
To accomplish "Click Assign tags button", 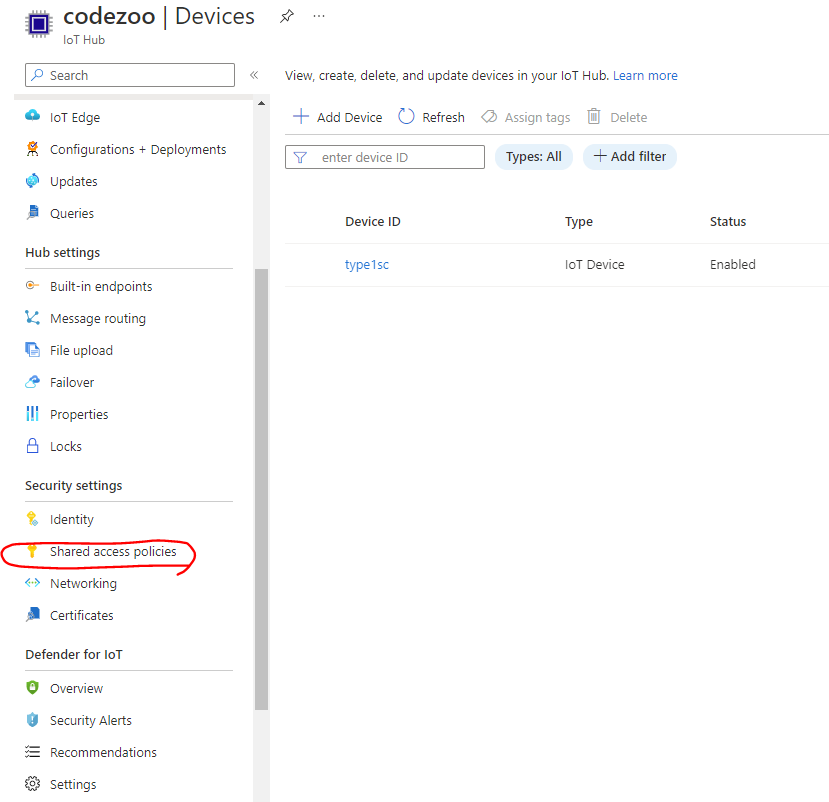I will coord(526,117).
